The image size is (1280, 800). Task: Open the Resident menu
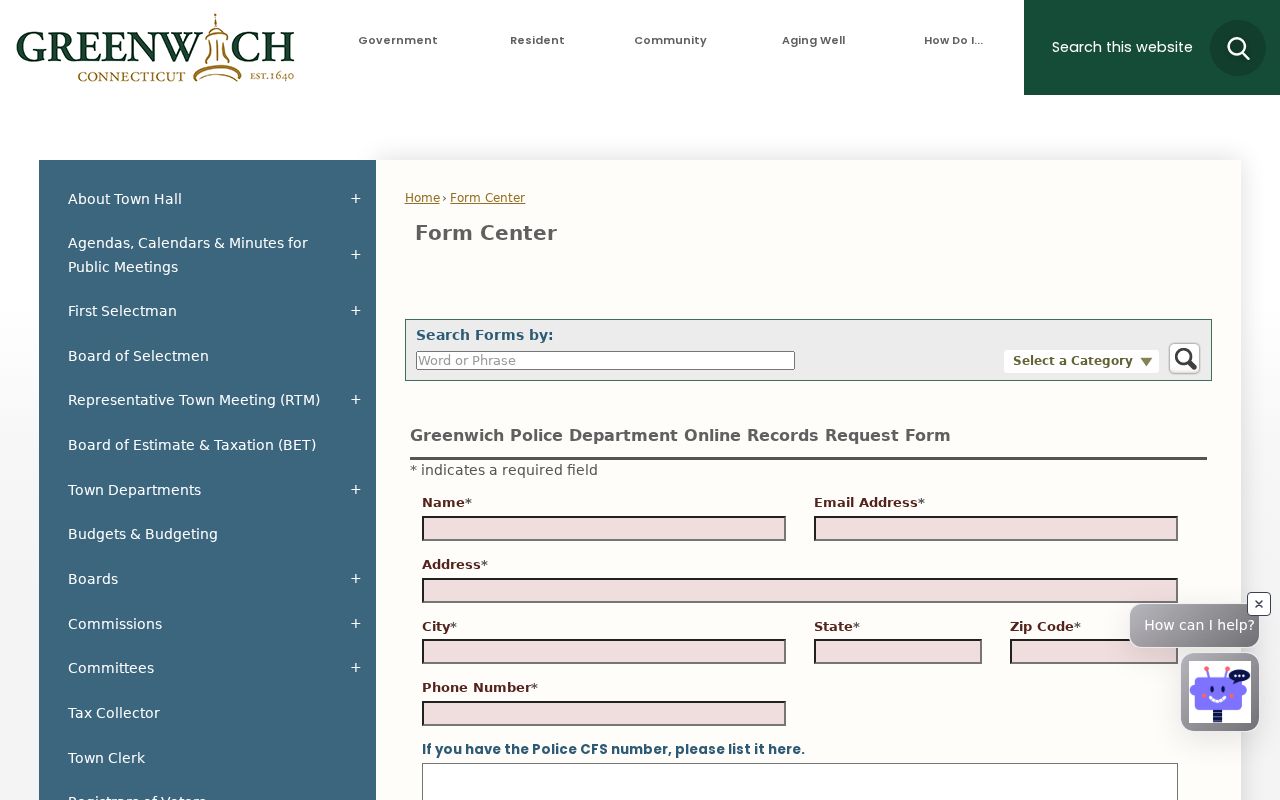coord(537,41)
